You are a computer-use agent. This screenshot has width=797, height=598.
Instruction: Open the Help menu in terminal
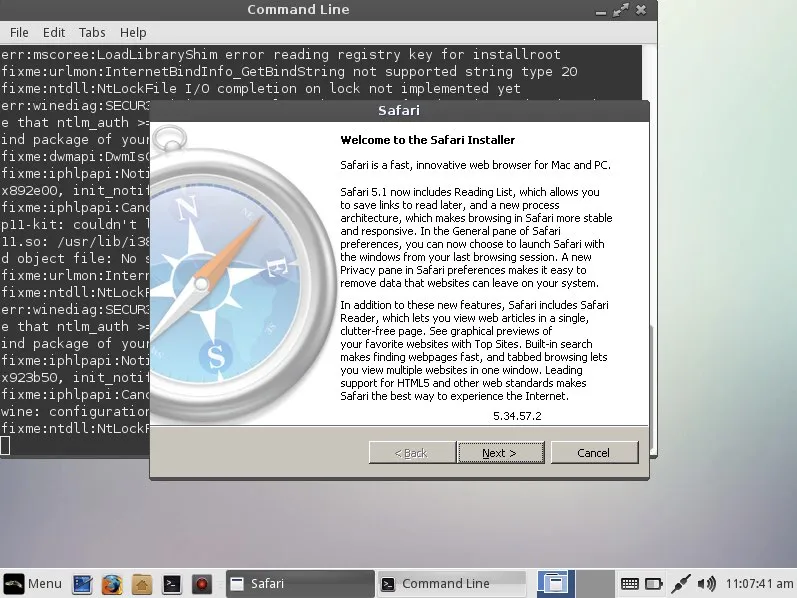click(x=133, y=32)
